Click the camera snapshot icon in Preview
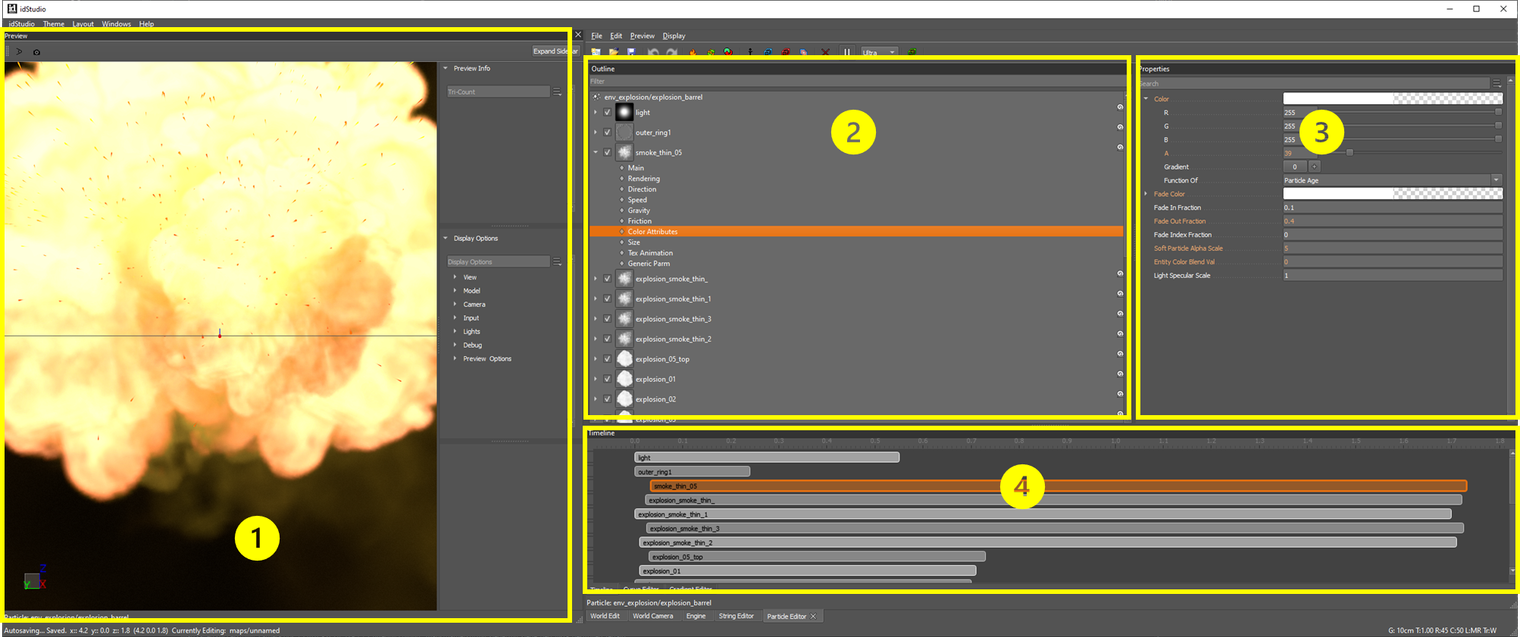 tap(37, 52)
